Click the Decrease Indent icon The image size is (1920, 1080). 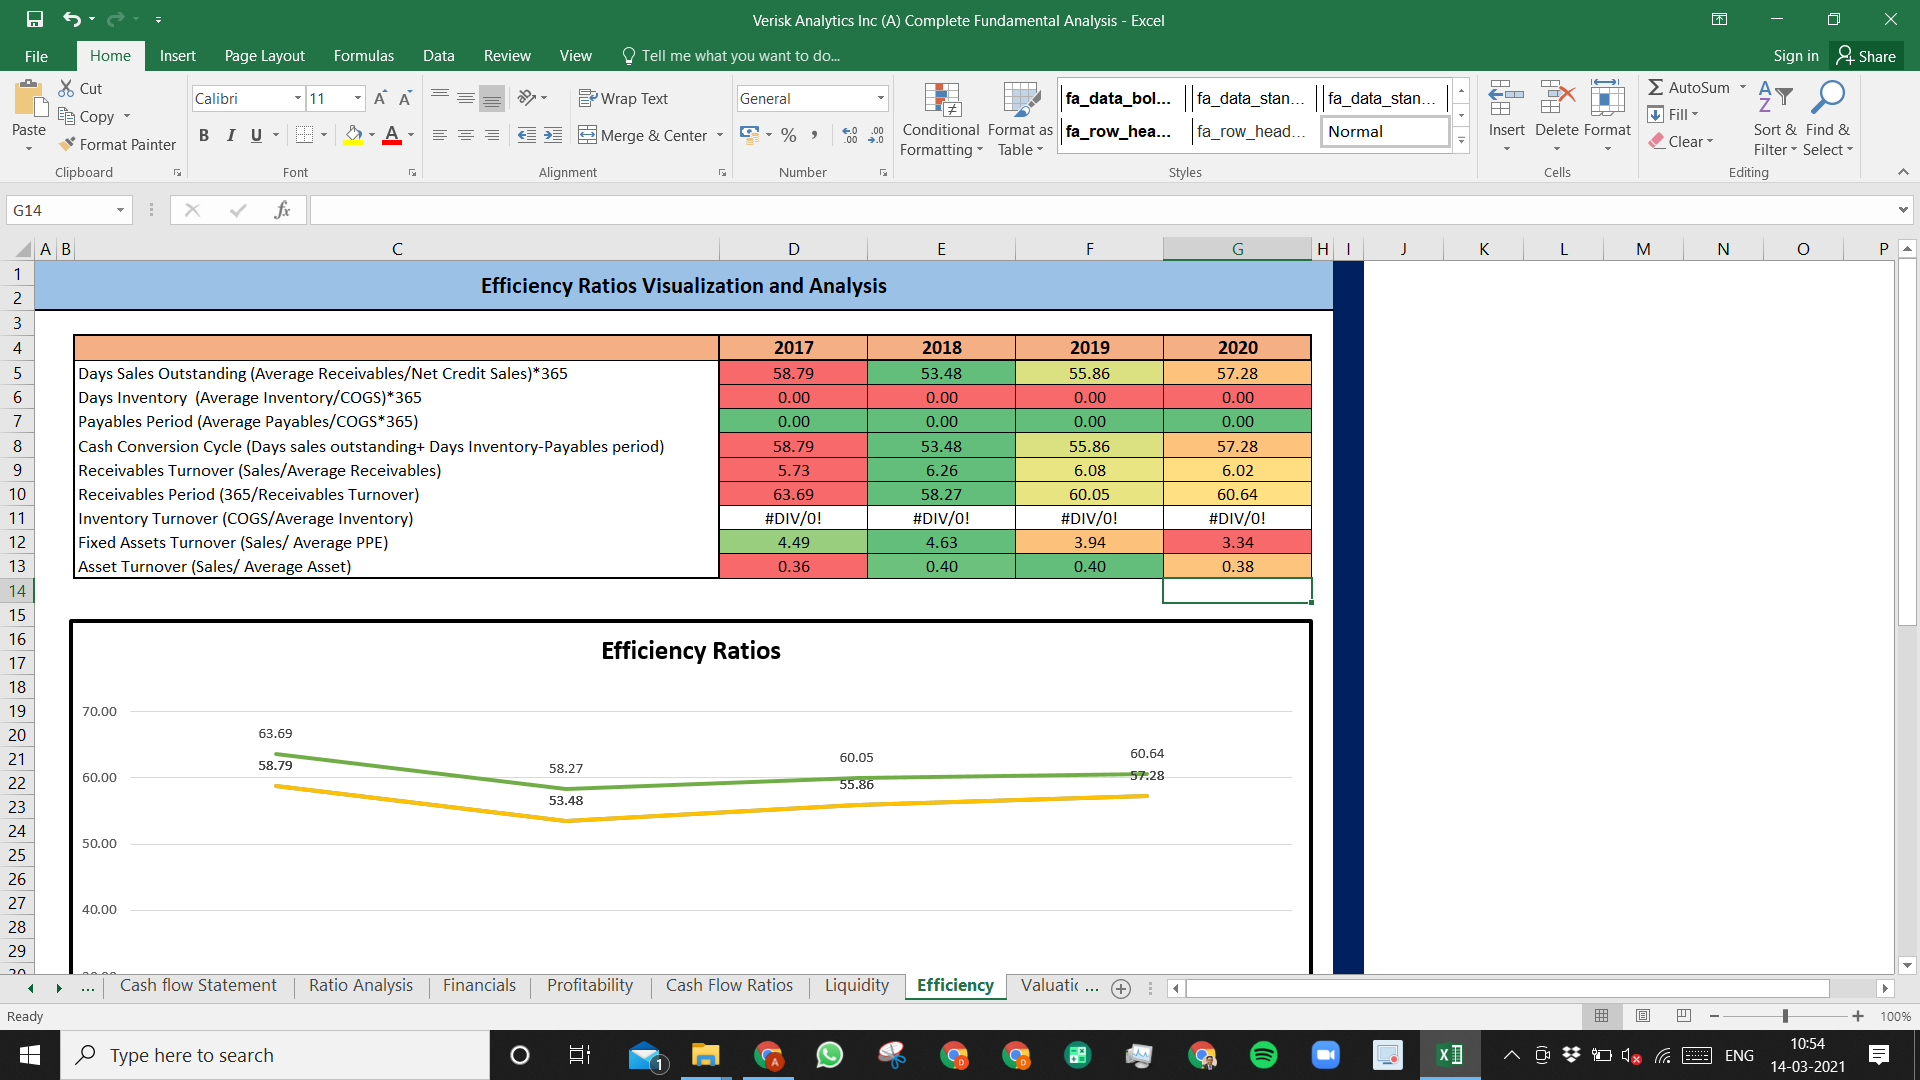pos(527,135)
